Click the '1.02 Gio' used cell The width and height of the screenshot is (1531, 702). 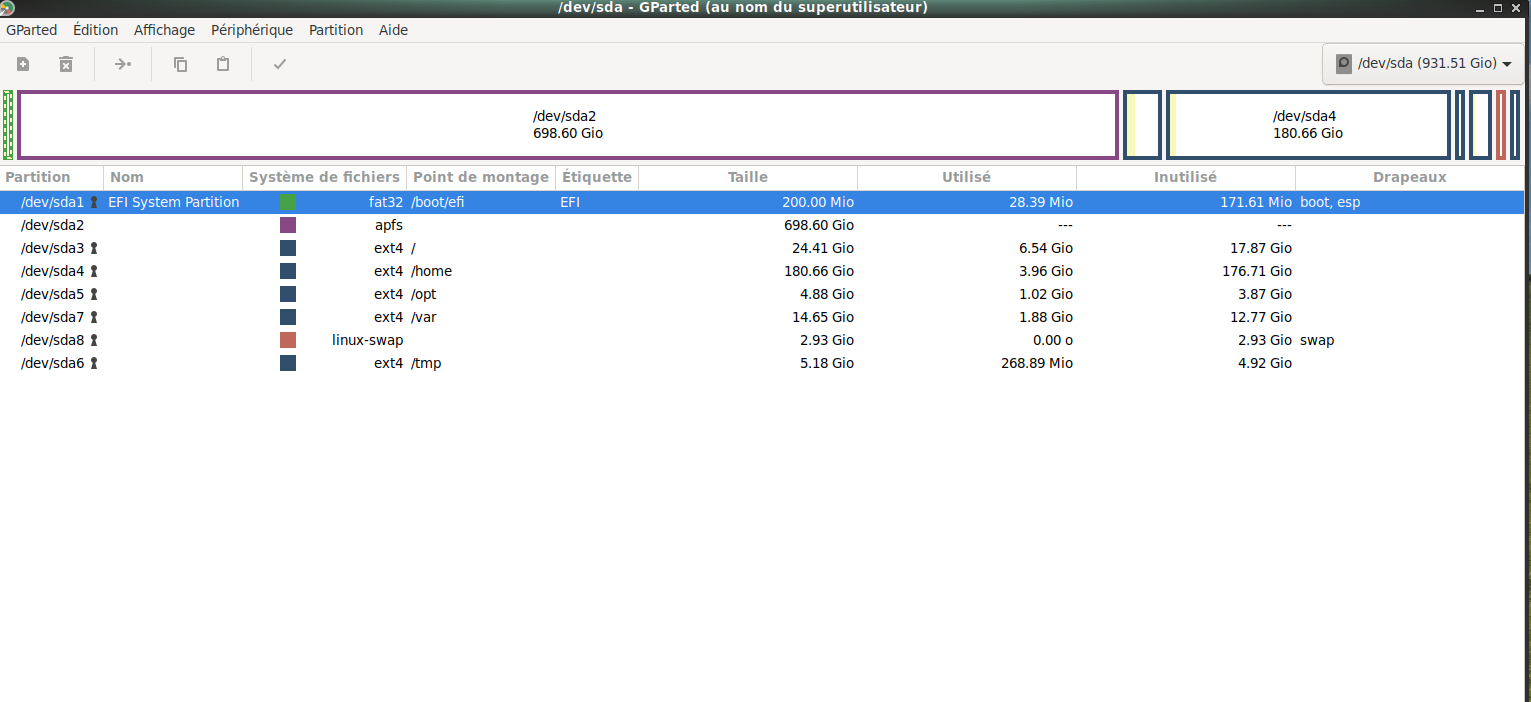click(1045, 294)
